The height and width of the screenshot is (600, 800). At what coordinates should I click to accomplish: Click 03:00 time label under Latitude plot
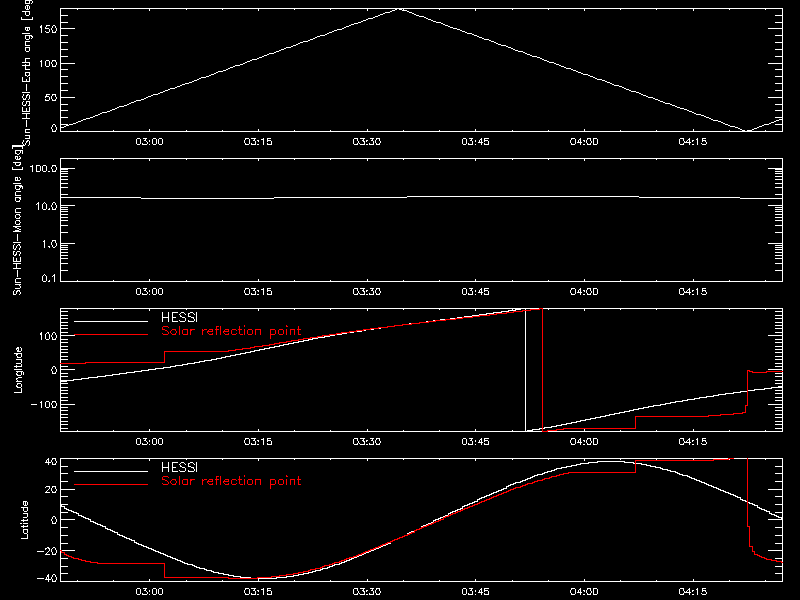[x=149, y=591]
